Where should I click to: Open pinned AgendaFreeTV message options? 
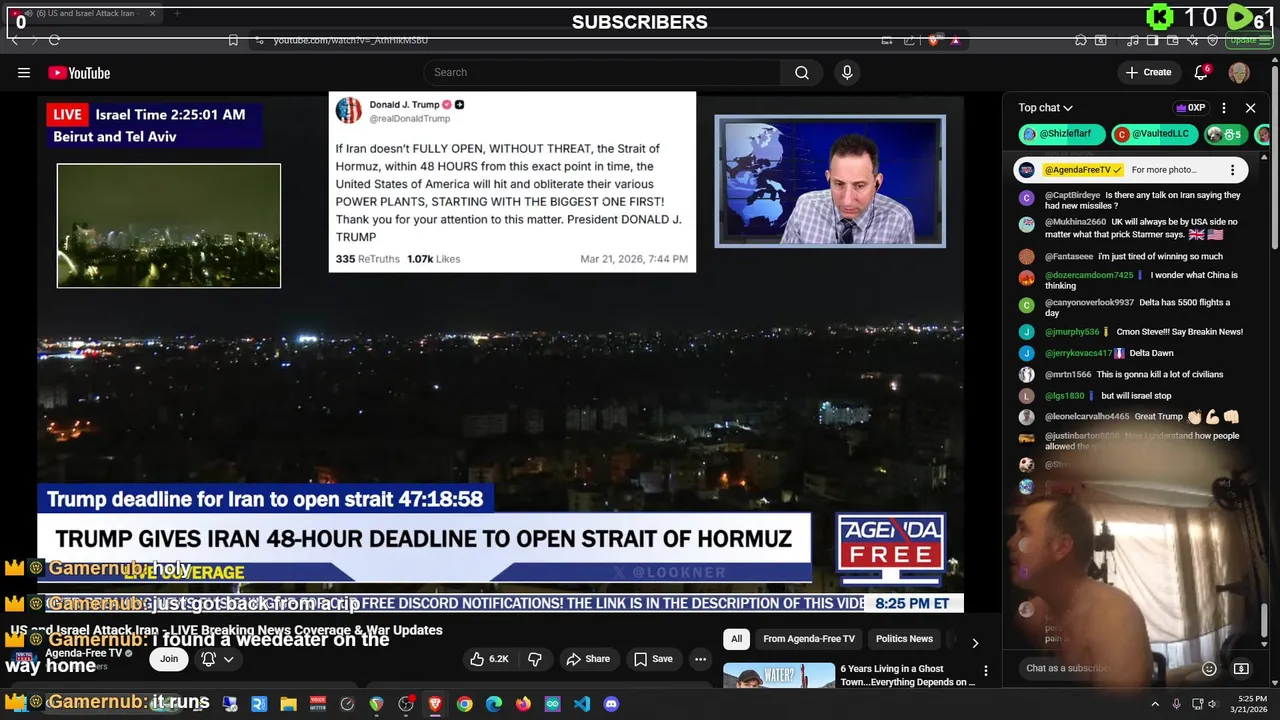(x=1232, y=170)
